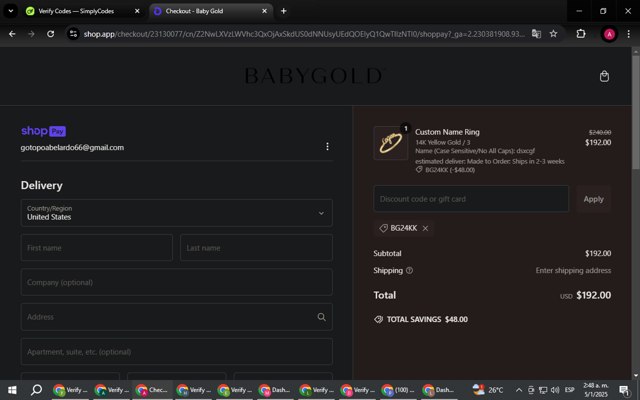This screenshot has width=640, height=400.
Task: Click the browser address bar URL
Action: (x=304, y=34)
